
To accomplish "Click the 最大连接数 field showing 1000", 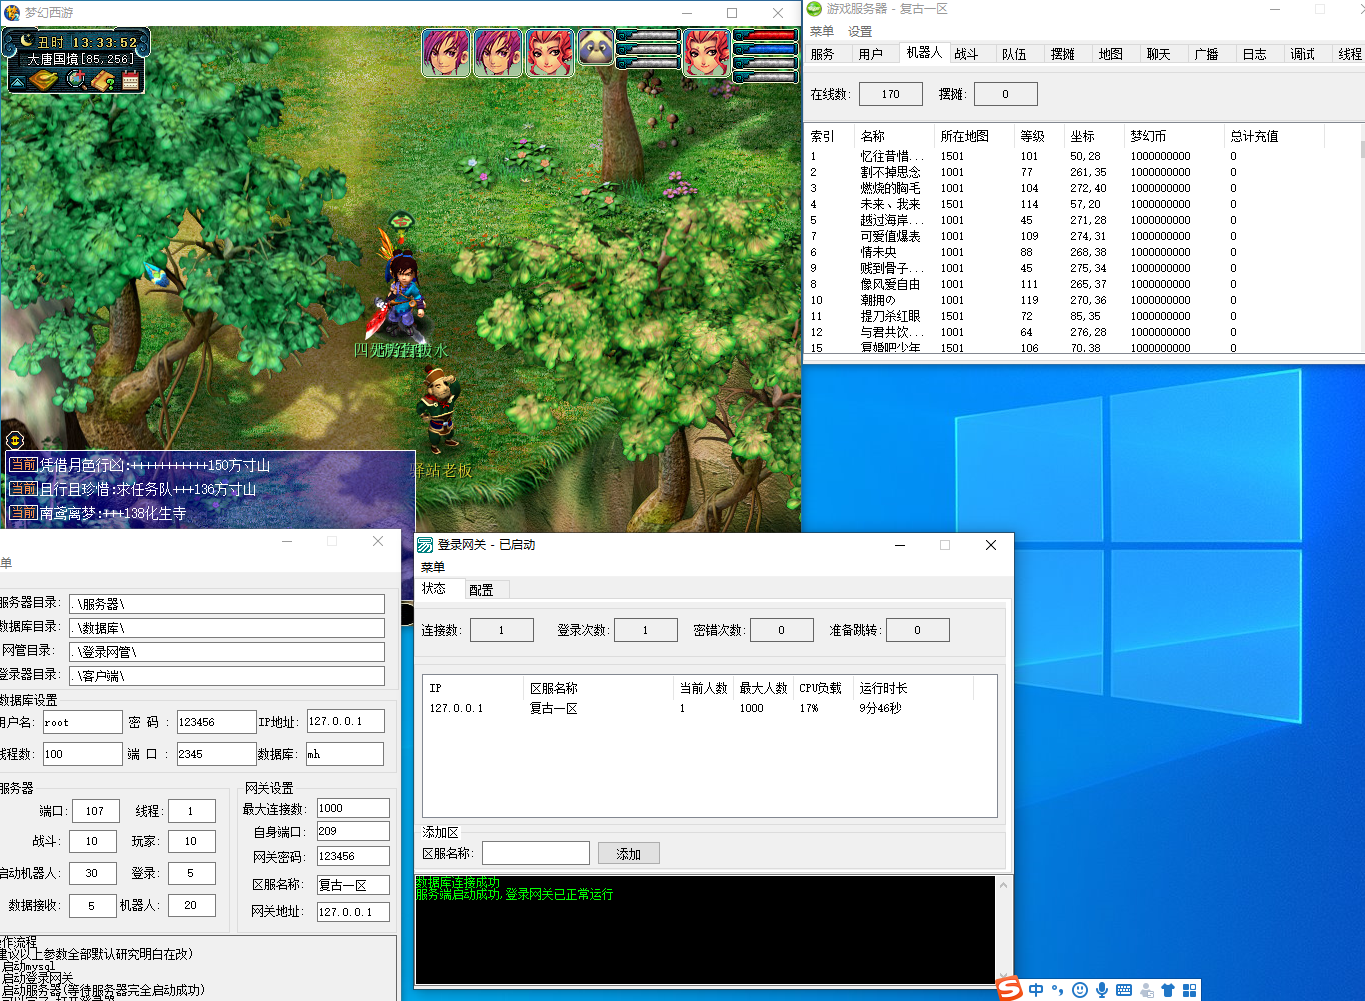I will (x=353, y=808).
